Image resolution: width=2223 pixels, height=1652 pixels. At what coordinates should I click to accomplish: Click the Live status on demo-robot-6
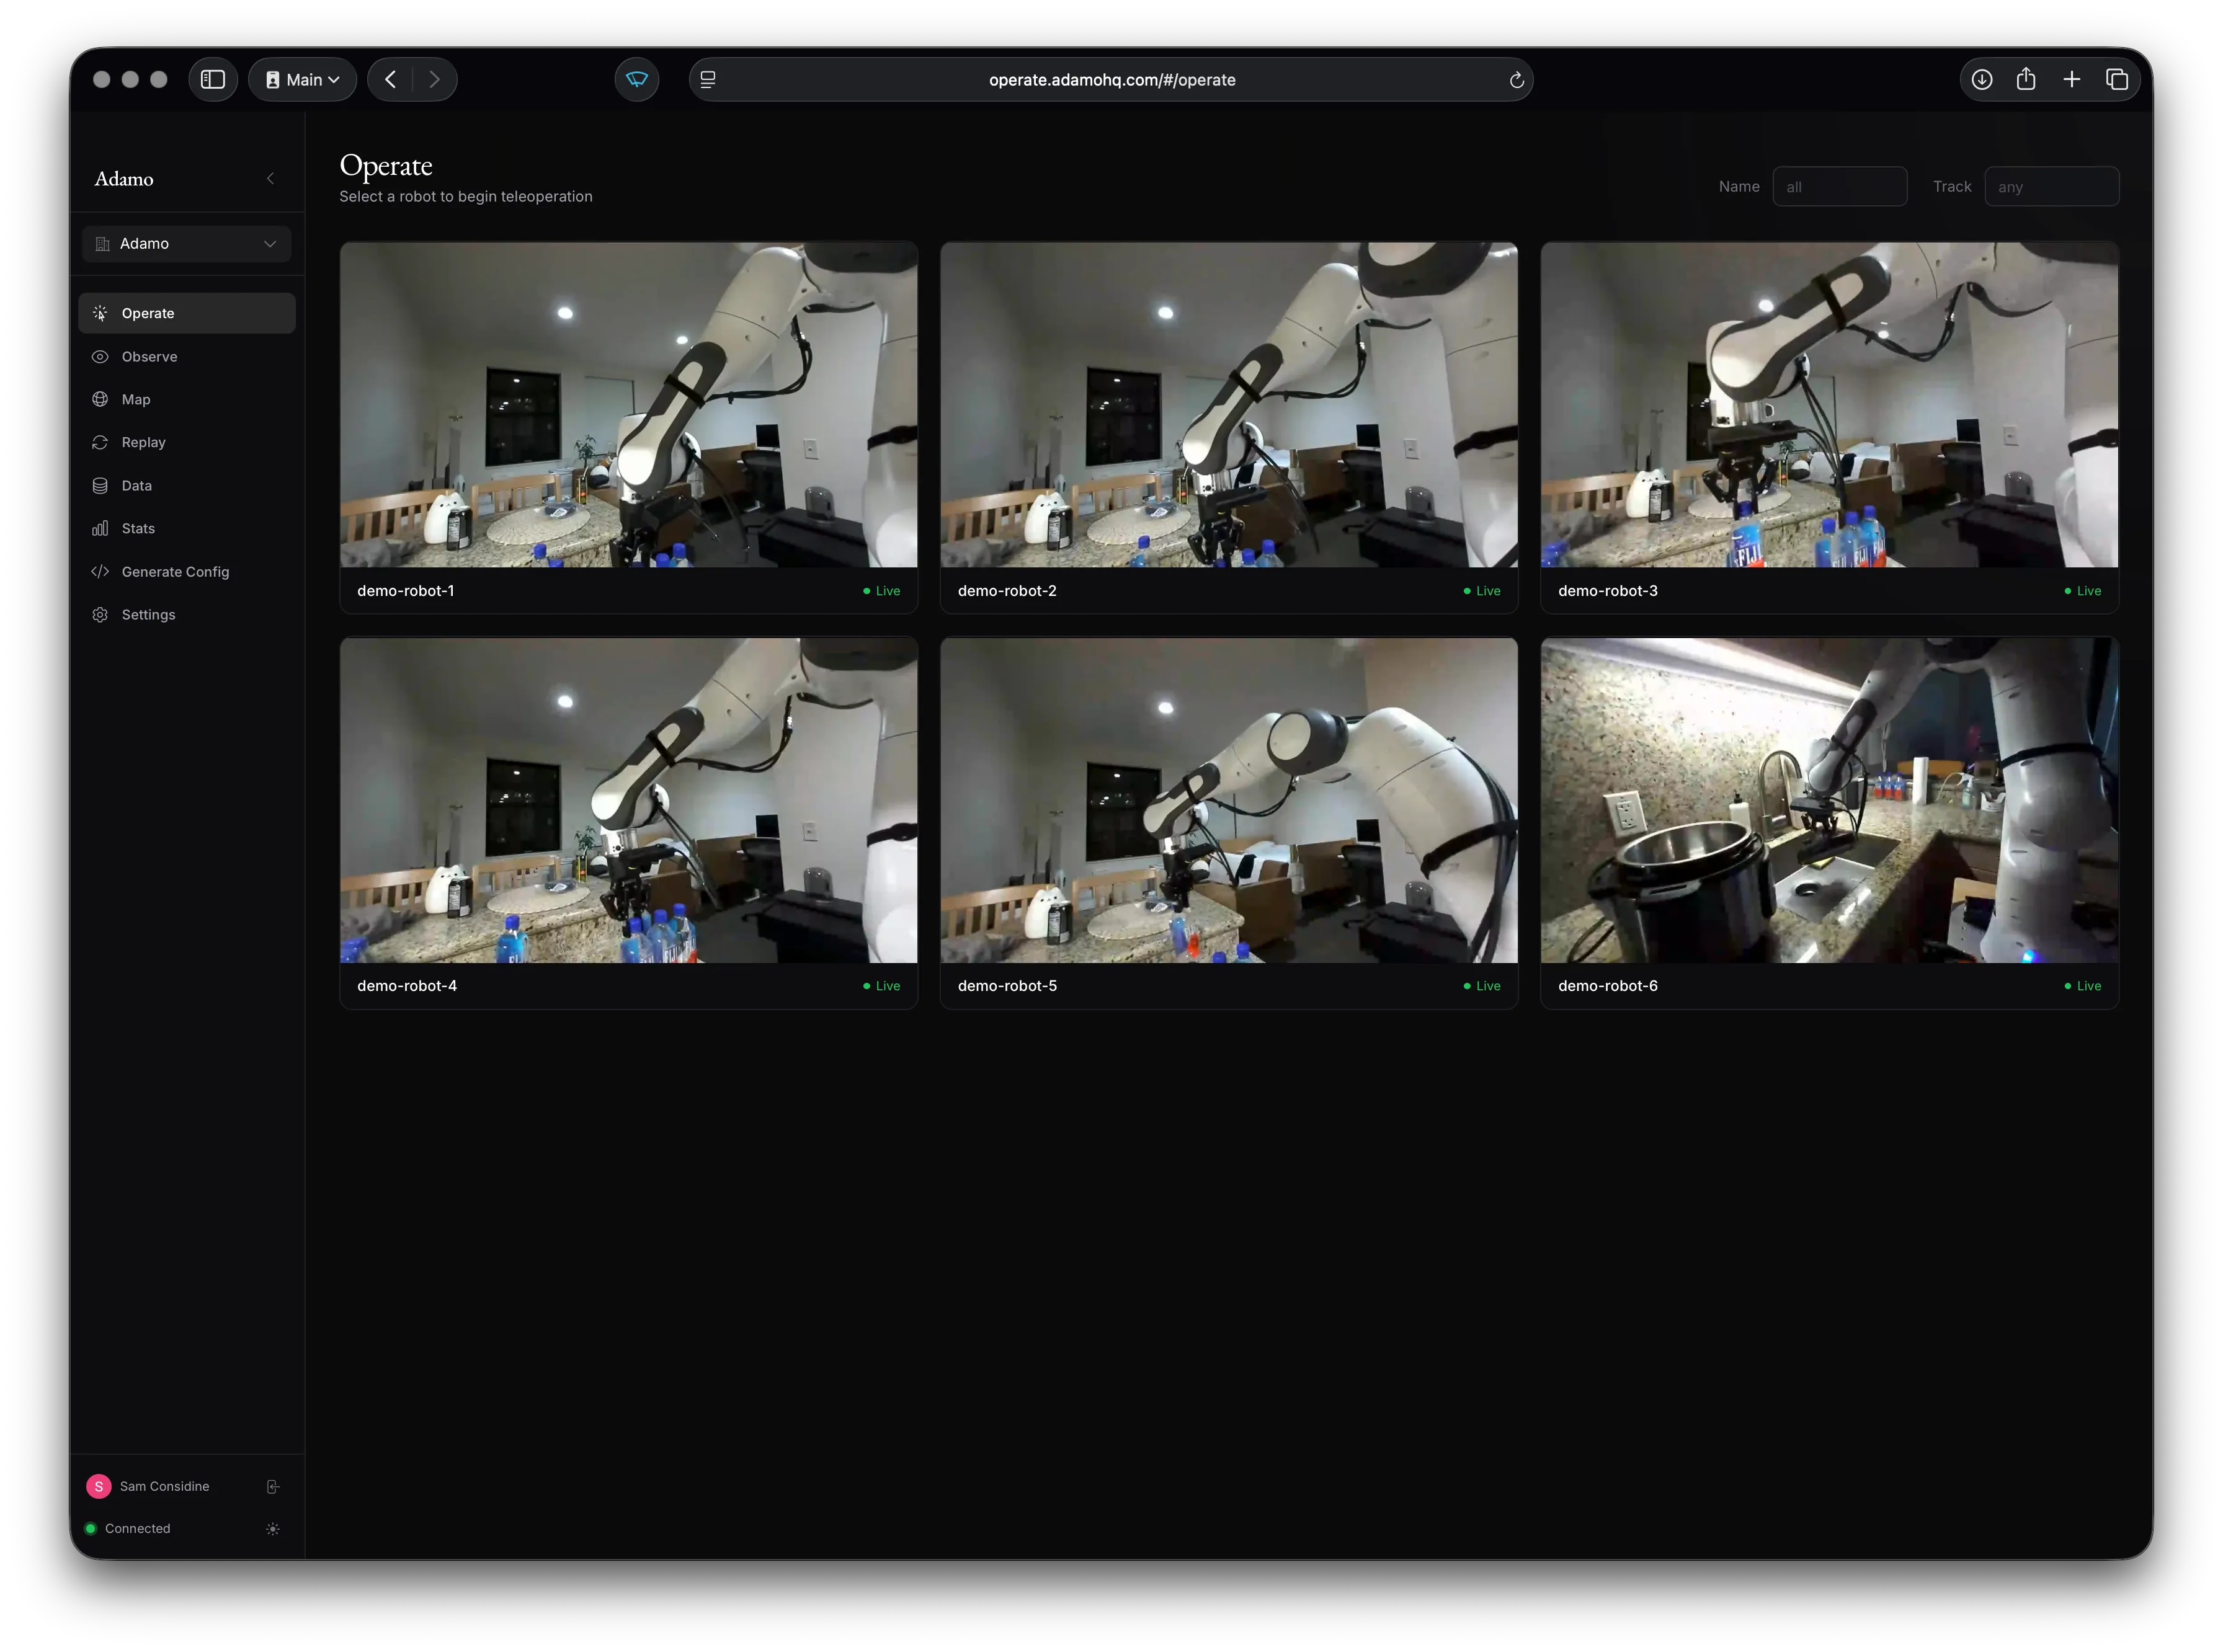pos(2082,985)
